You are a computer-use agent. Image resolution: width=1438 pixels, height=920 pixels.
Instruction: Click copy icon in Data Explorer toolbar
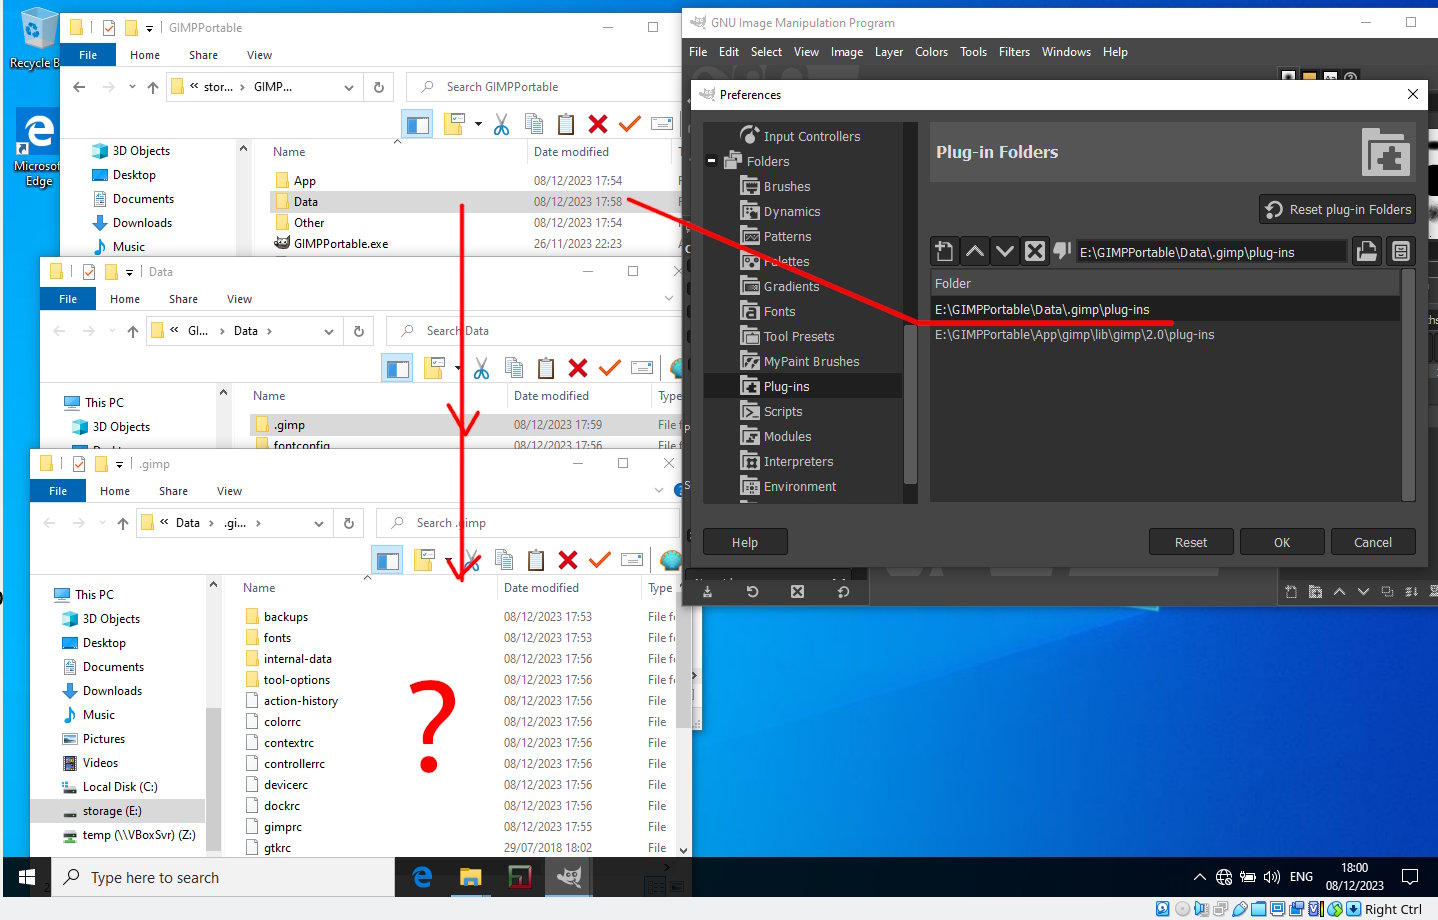coord(514,368)
